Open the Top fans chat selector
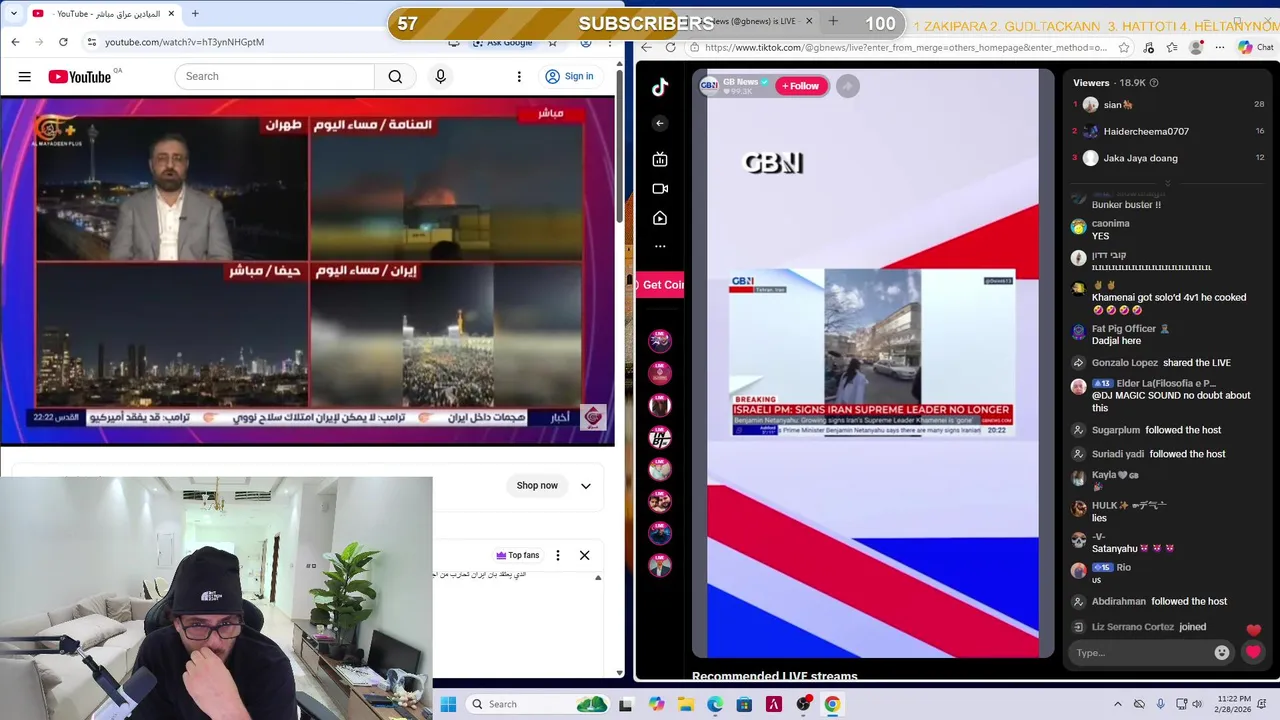Image resolution: width=1280 pixels, height=720 pixels. click(517, 555)
